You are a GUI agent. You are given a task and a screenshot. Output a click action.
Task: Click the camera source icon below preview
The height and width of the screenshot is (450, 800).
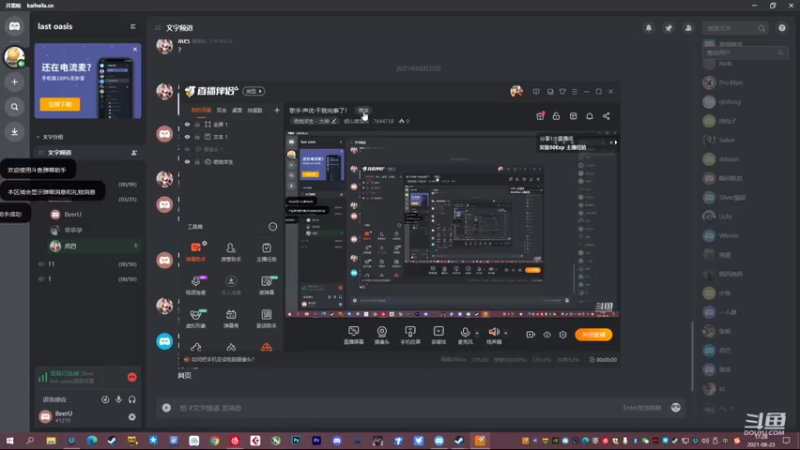(382, 335)
